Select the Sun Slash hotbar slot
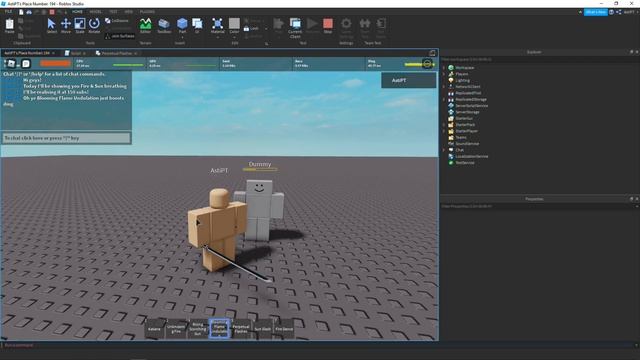 click(262, 329)
